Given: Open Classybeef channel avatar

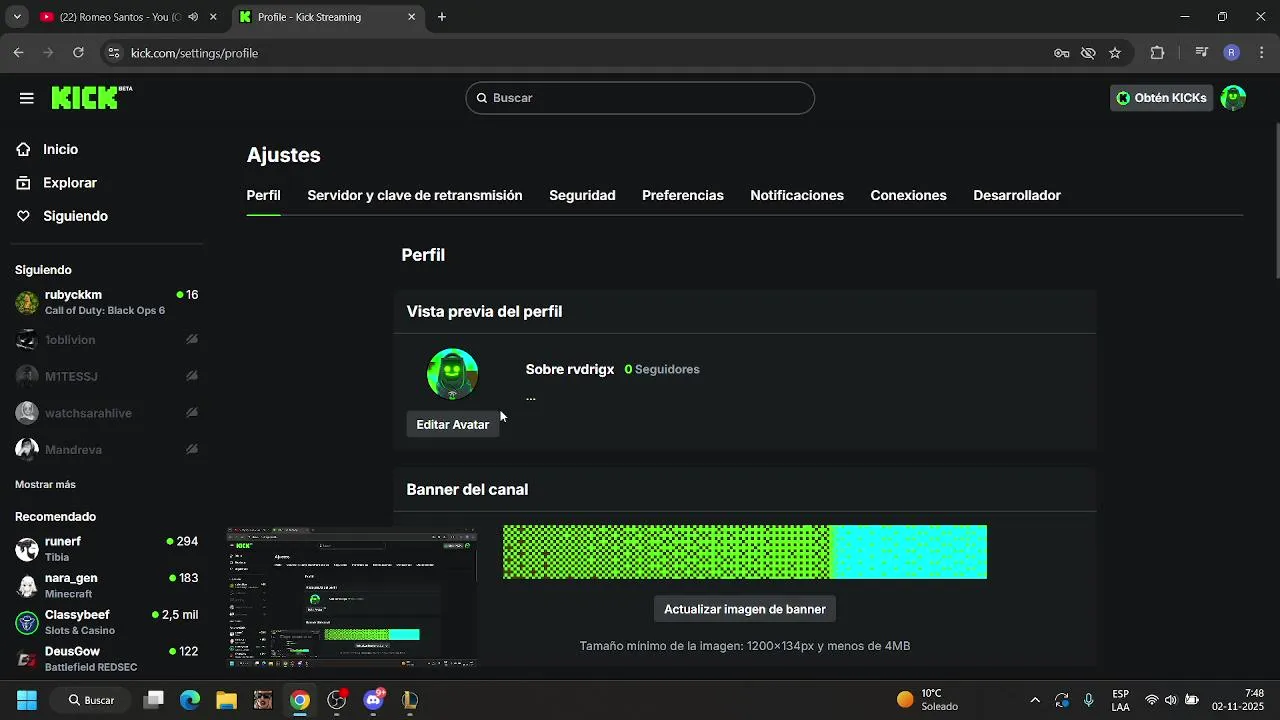Looking at the screenshot, I should pos(27,622).
